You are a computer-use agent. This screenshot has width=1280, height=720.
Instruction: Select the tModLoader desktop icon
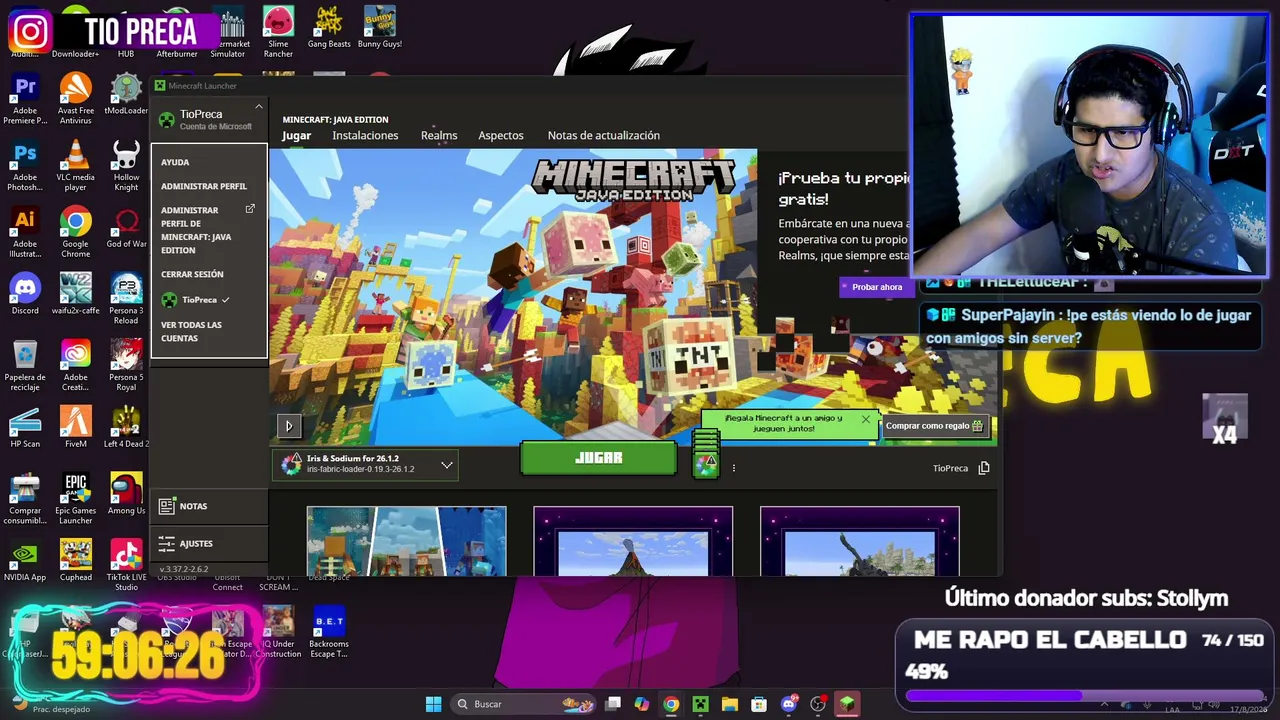tap(126, 94)
